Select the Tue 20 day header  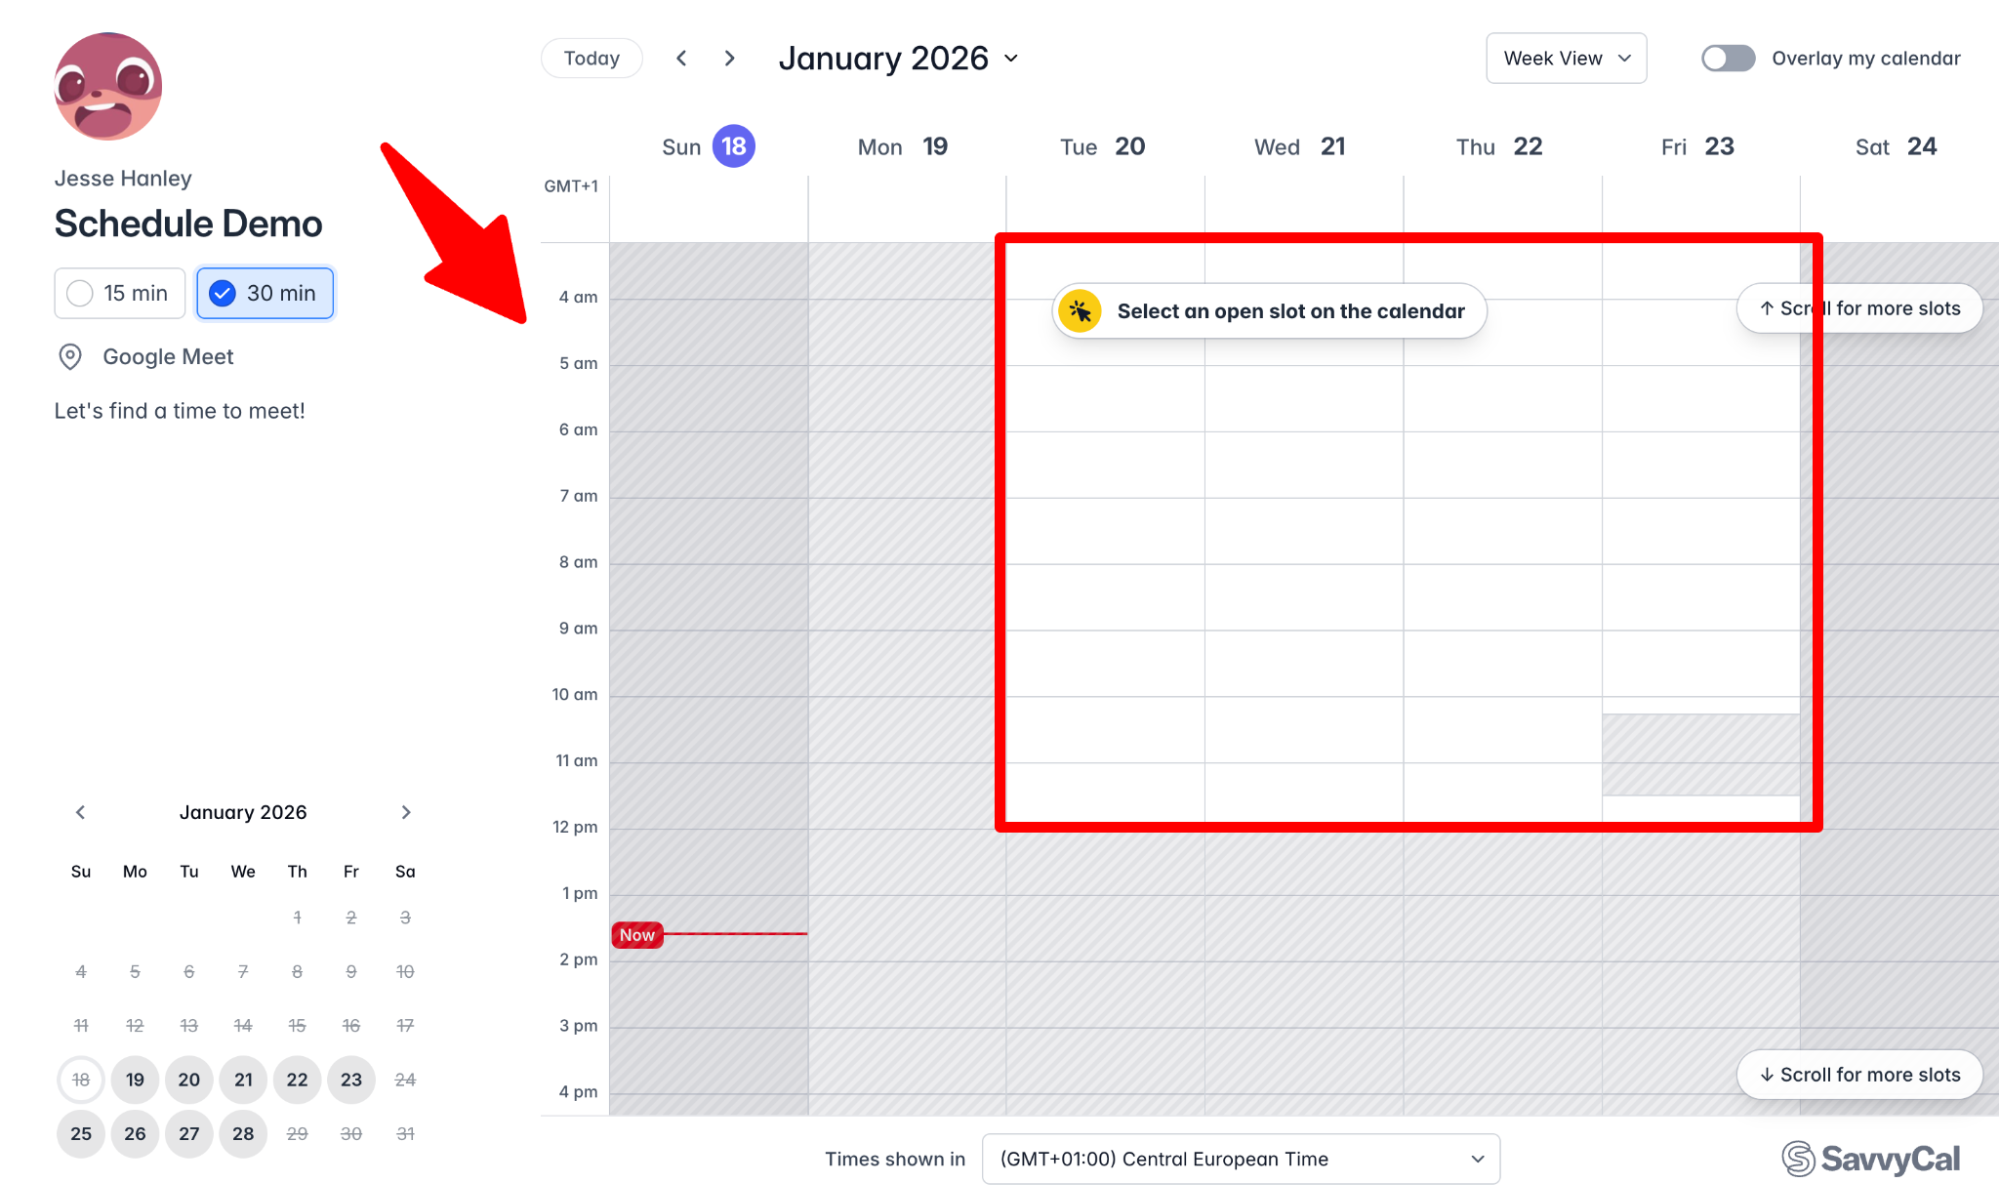(x=1103, y=147)
